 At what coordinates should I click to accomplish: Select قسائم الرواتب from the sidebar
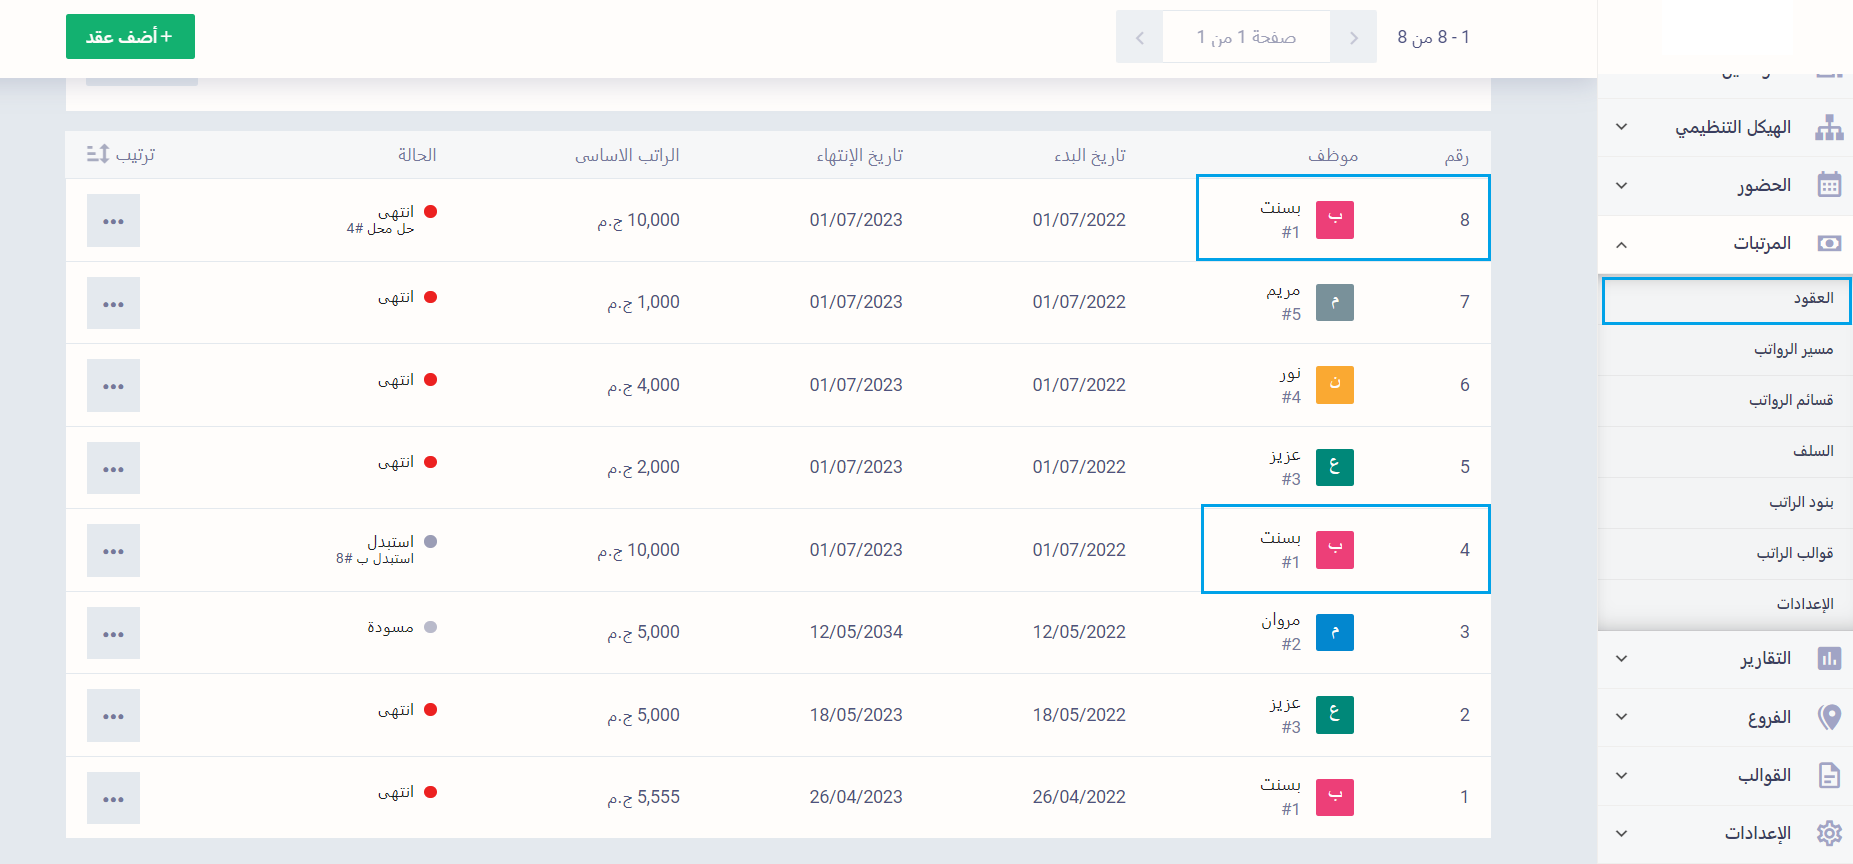tap(1790, 401)
